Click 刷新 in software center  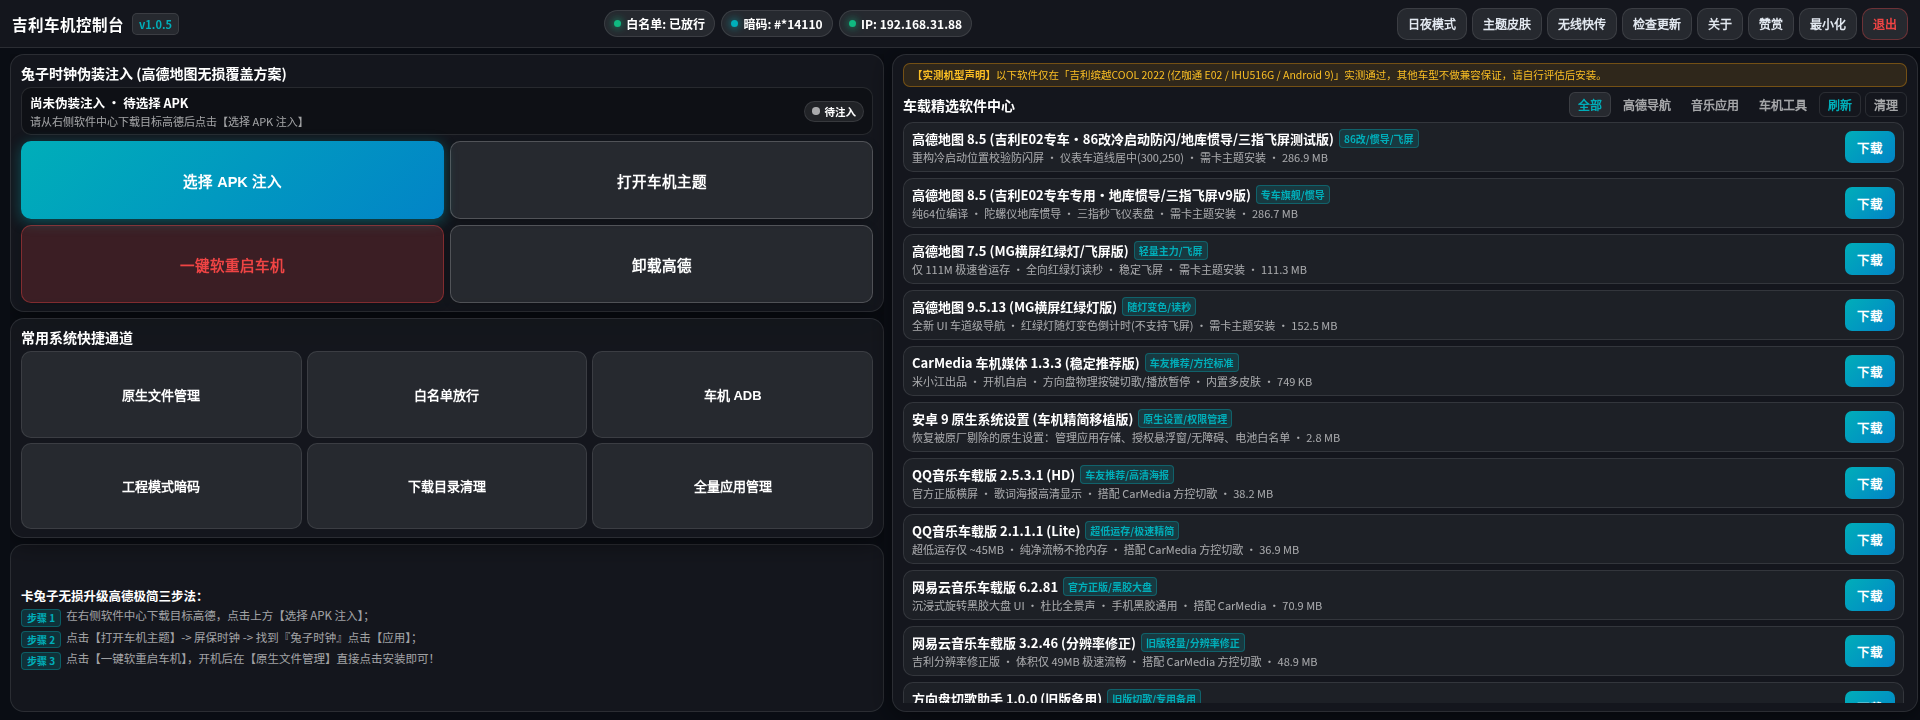1840,105
